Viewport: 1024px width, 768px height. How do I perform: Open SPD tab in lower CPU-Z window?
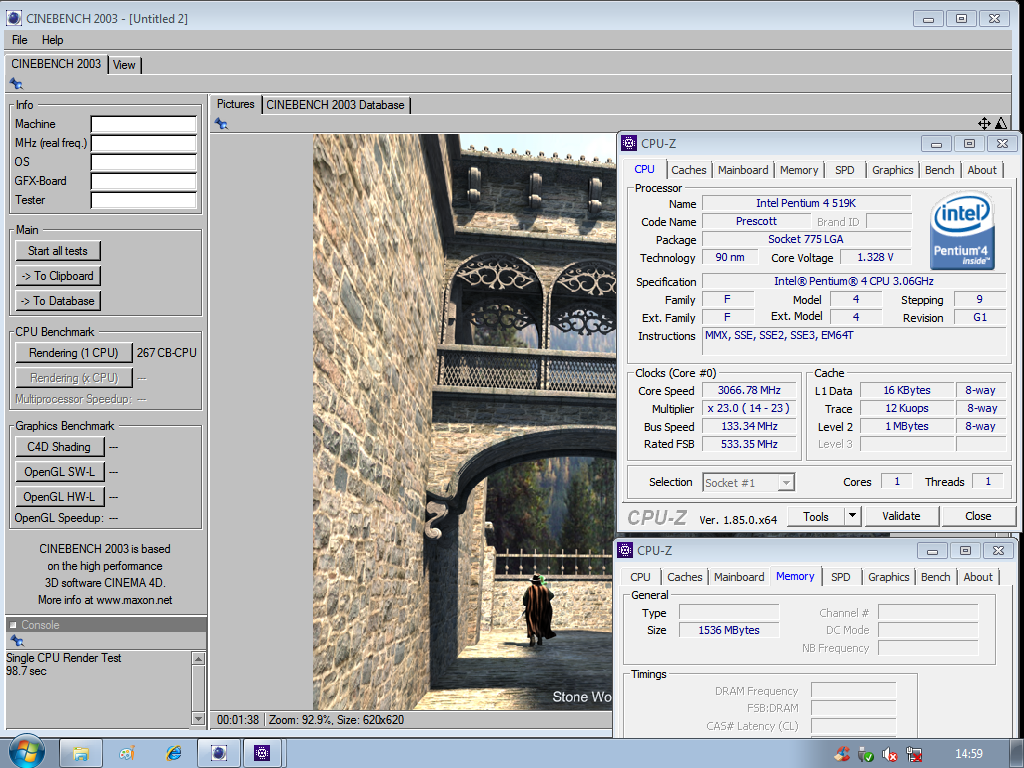point(840,577)
